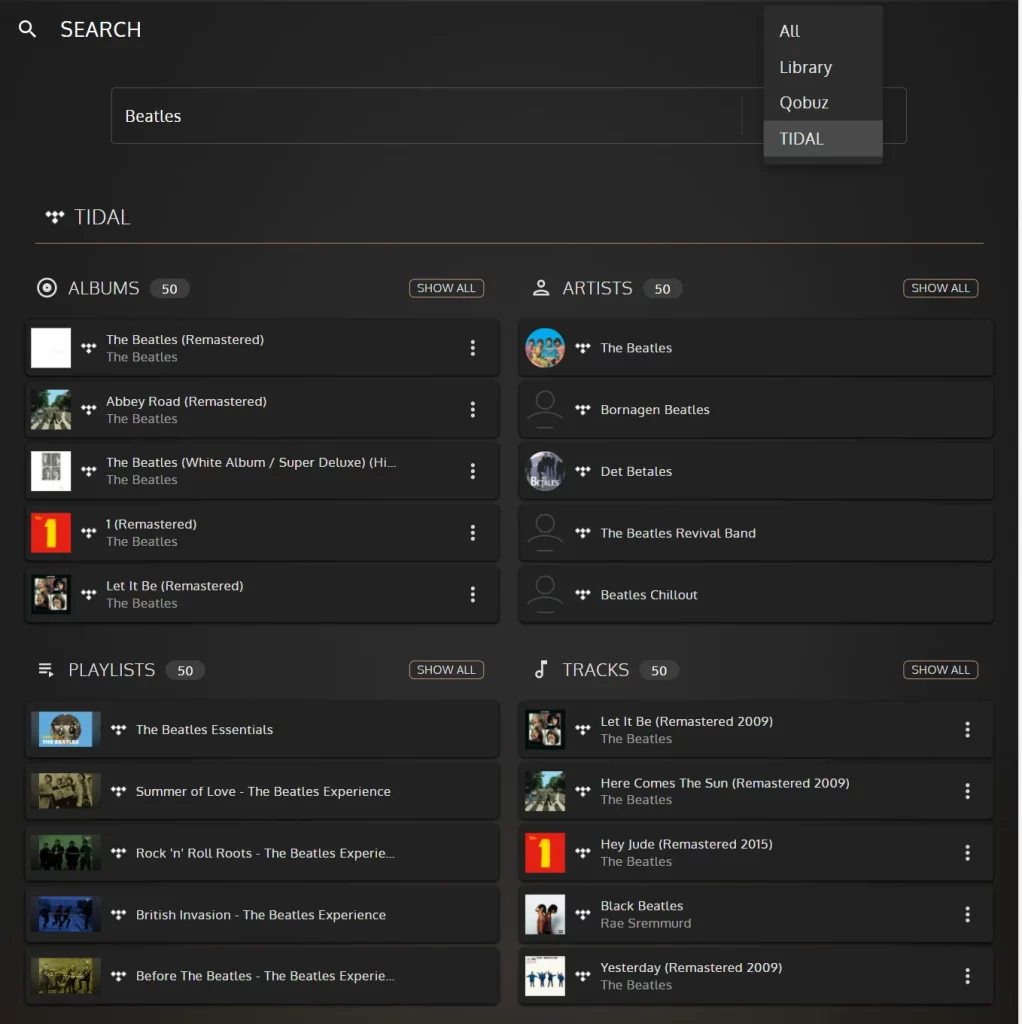Show all playlists results
Screen dimensions: 1022x1024
tap(446, 669)
